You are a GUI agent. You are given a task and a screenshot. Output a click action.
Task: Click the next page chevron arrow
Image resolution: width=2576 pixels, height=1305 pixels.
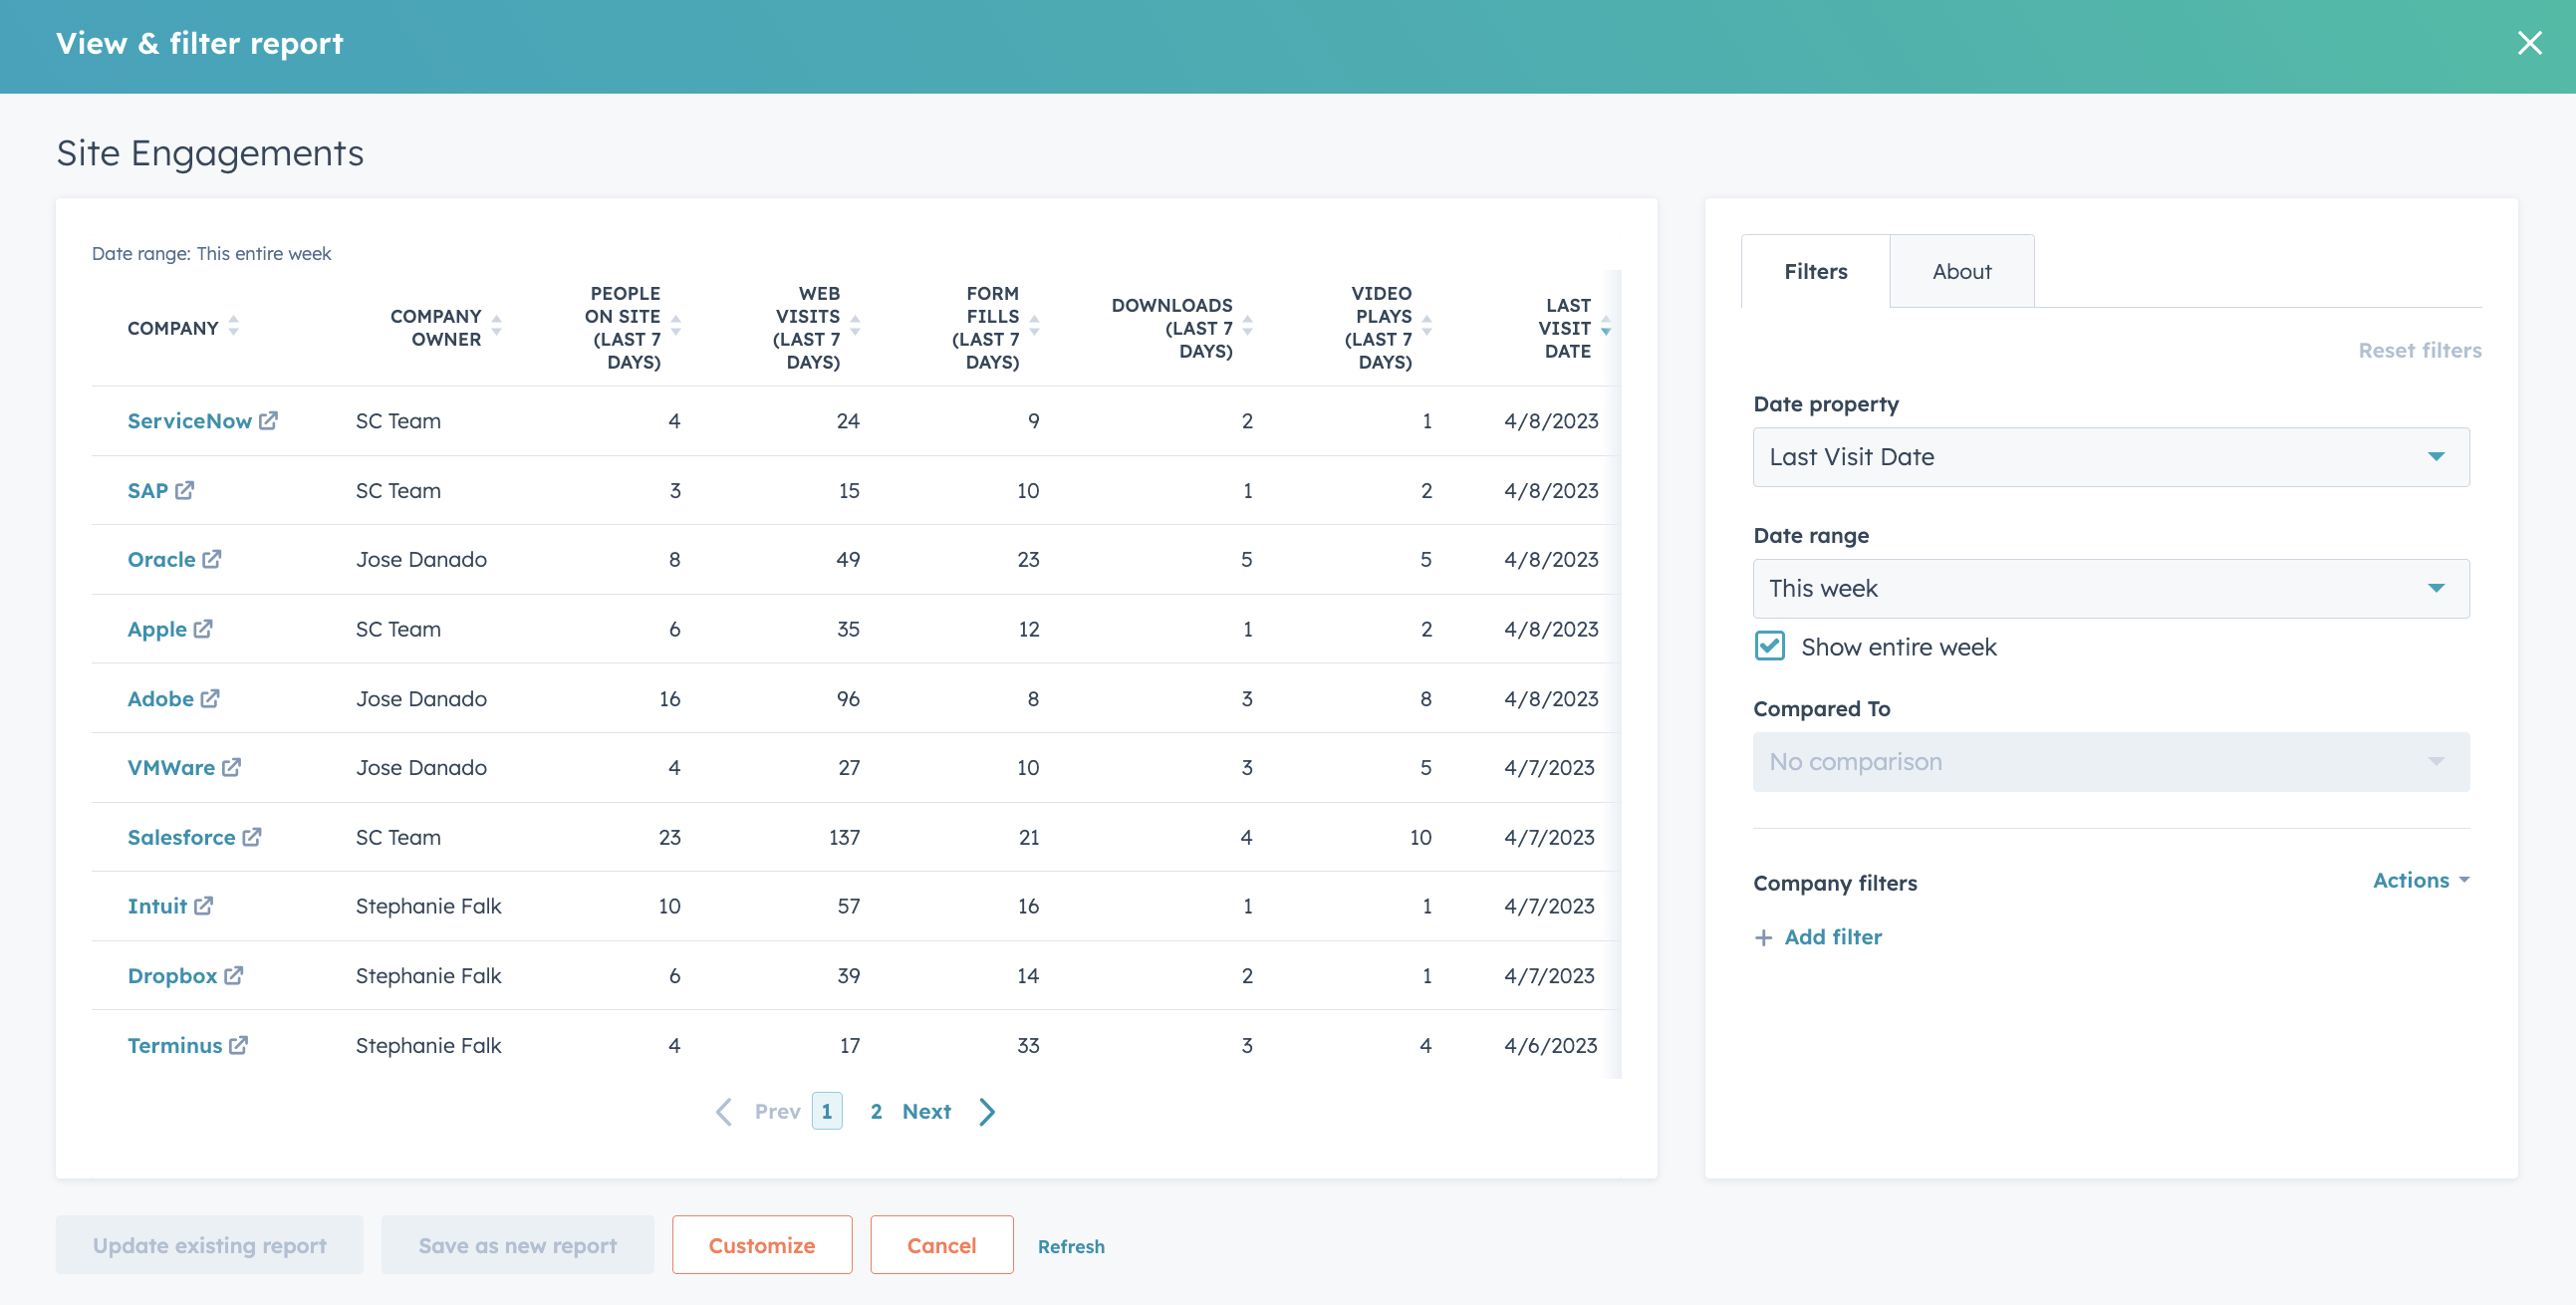987,1112
